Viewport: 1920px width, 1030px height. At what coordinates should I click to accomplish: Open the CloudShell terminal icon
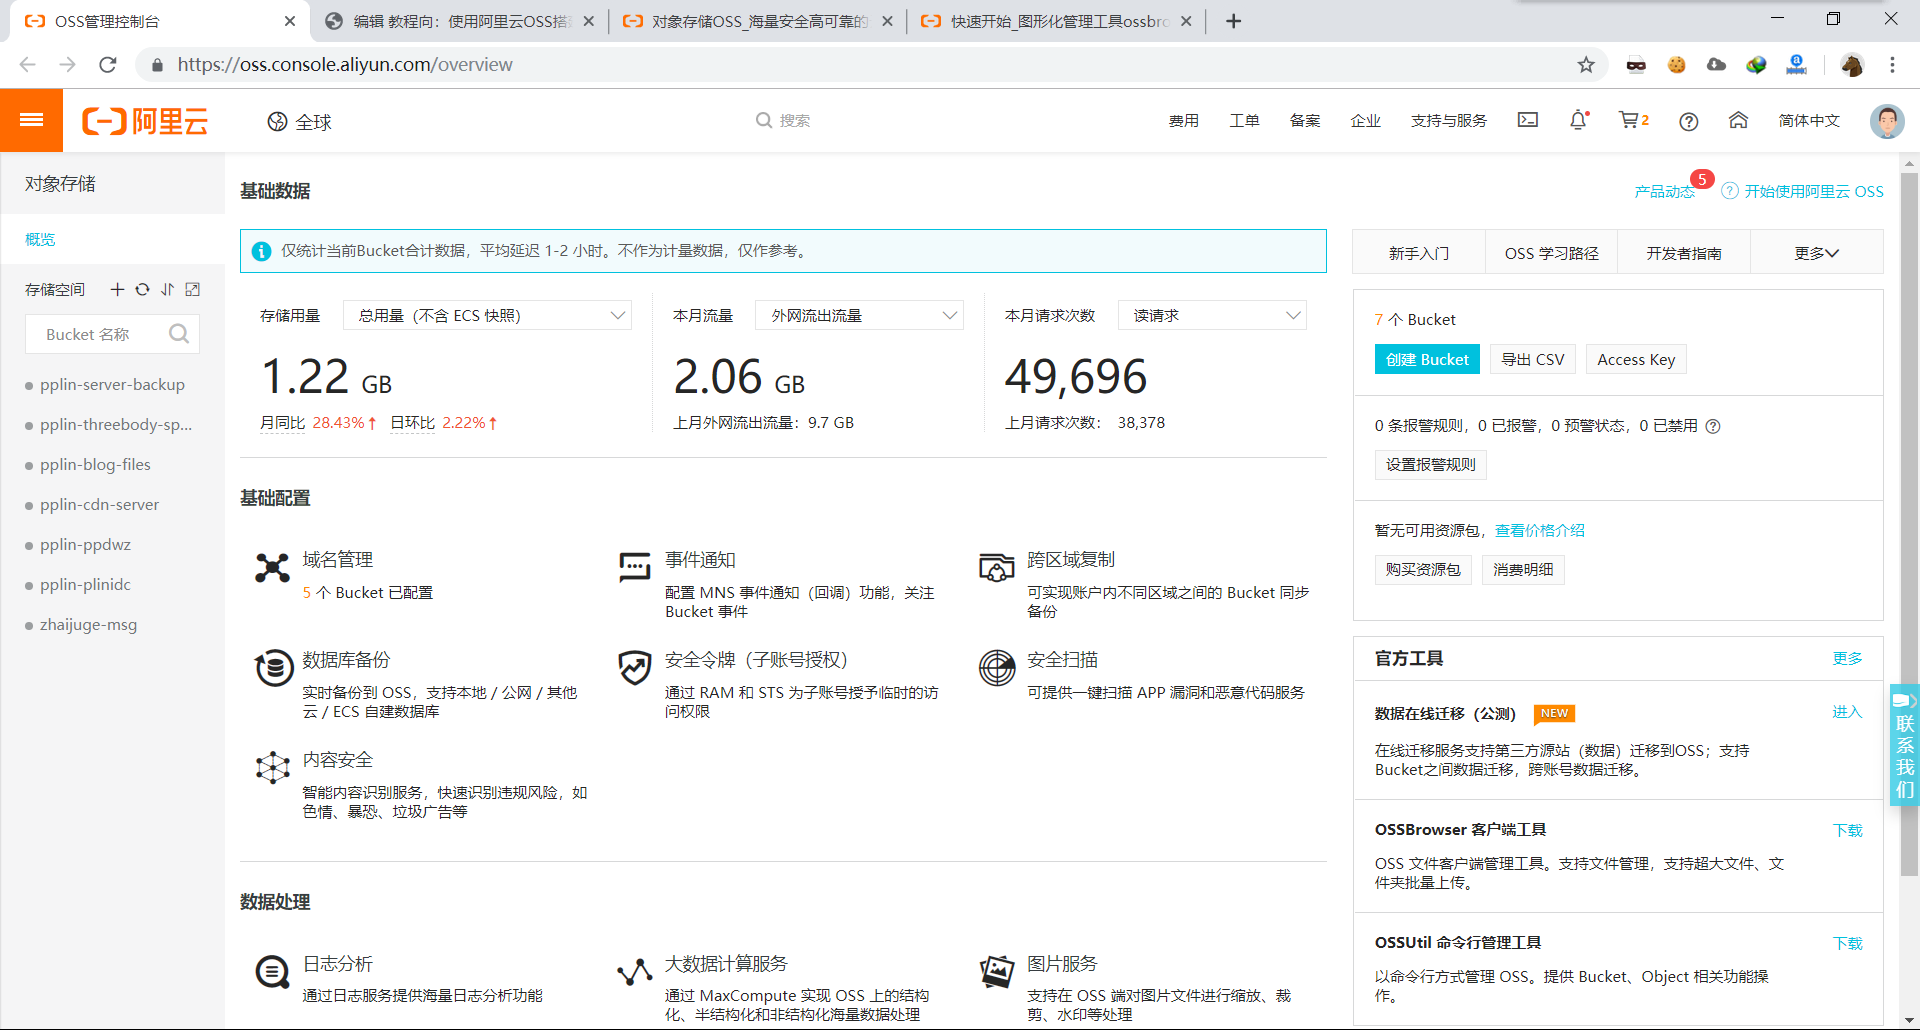click(x=1527, y=120)
